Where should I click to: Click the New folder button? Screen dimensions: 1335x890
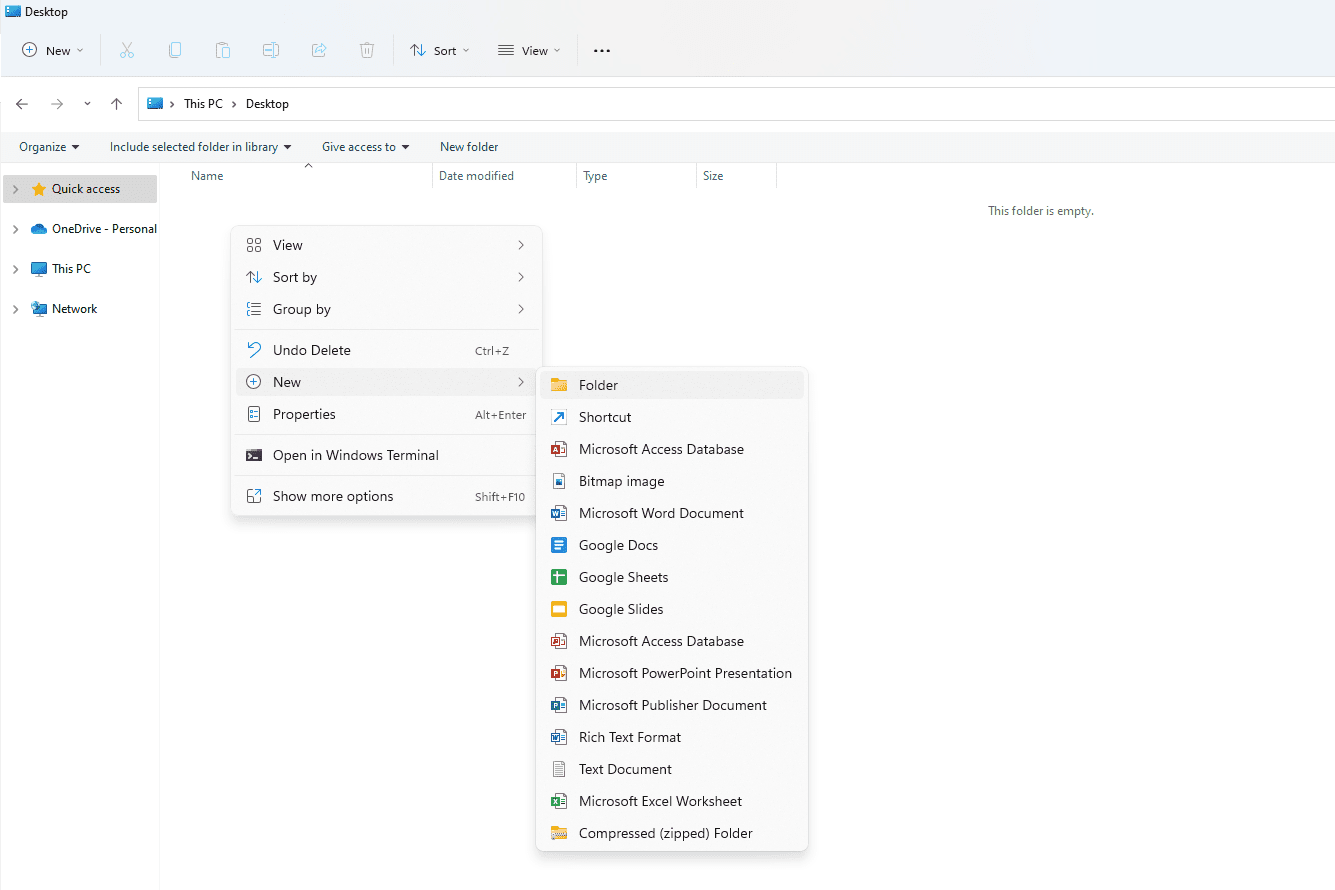click(x=469, y=147)
